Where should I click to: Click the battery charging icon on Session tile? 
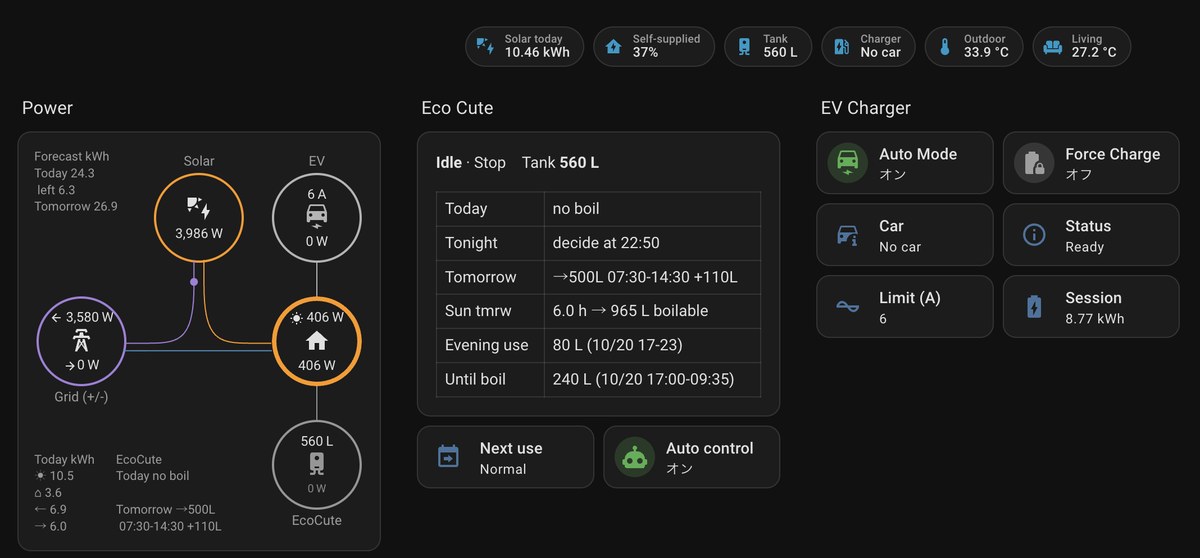(1034, 307)
